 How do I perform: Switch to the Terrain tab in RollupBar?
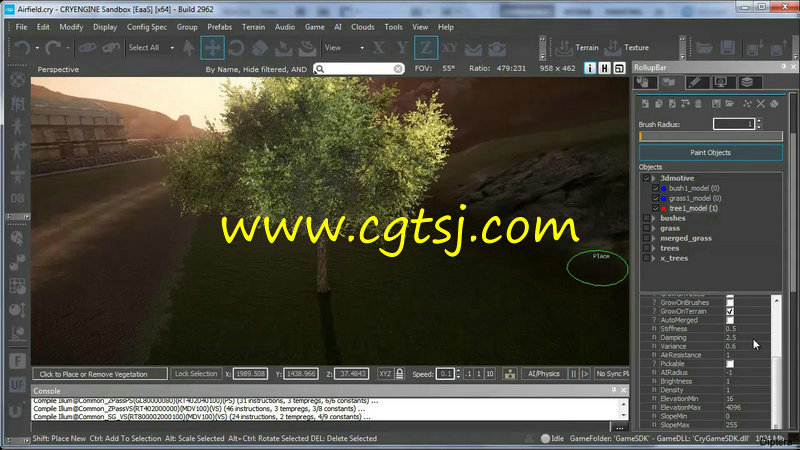coord(671,82)
